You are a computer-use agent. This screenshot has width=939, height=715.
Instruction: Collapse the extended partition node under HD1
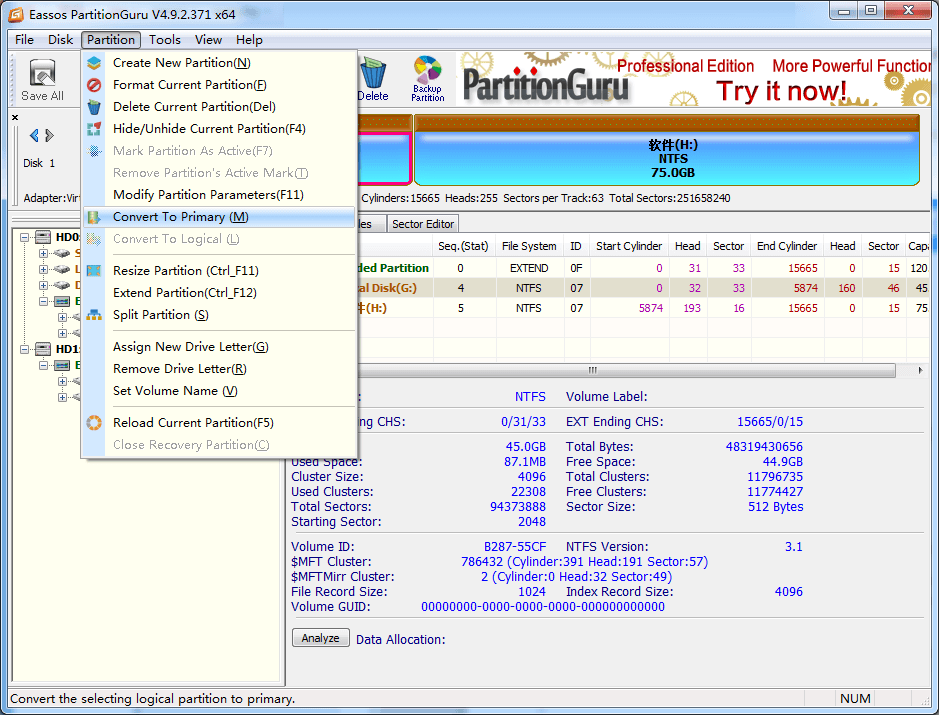tap(43, 365)
